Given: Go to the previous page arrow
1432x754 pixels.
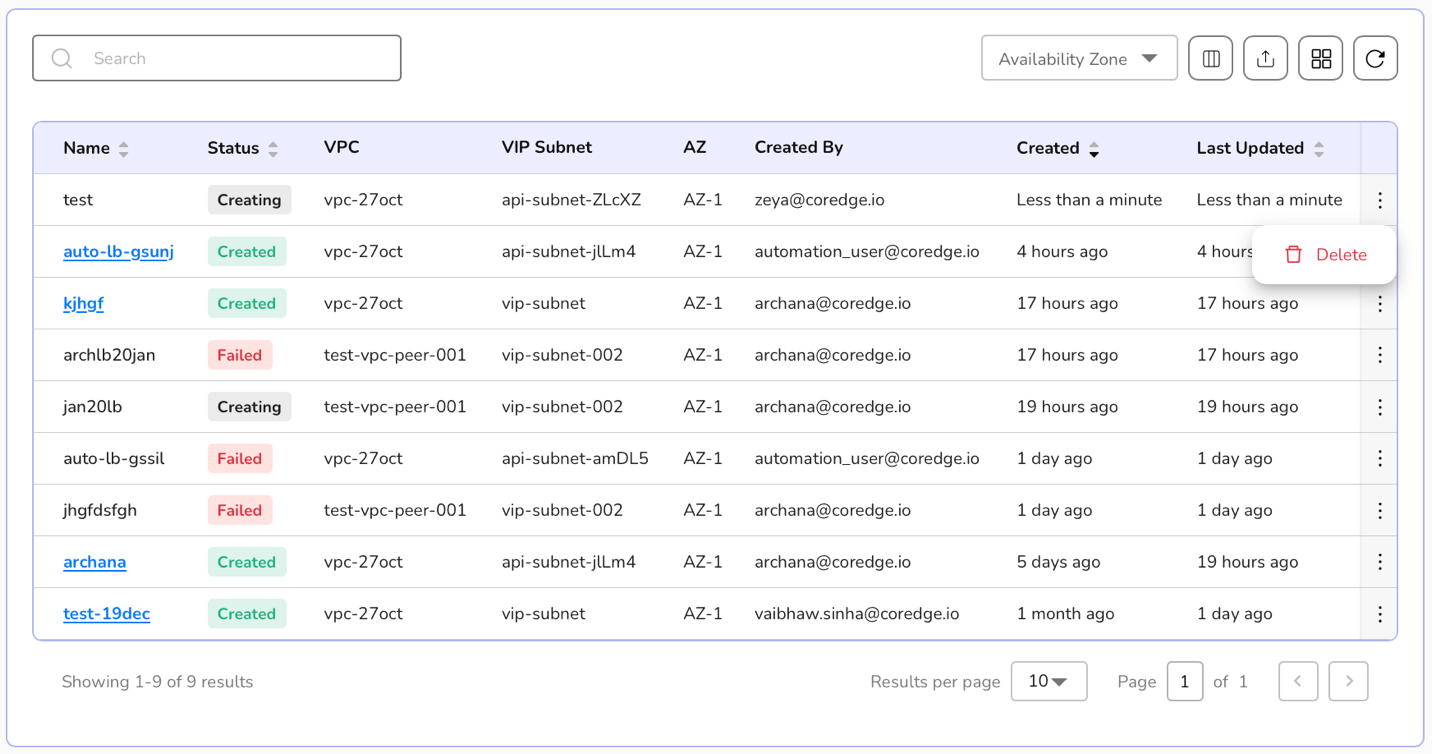Looking at the screenshot, I should [1297, 682].
